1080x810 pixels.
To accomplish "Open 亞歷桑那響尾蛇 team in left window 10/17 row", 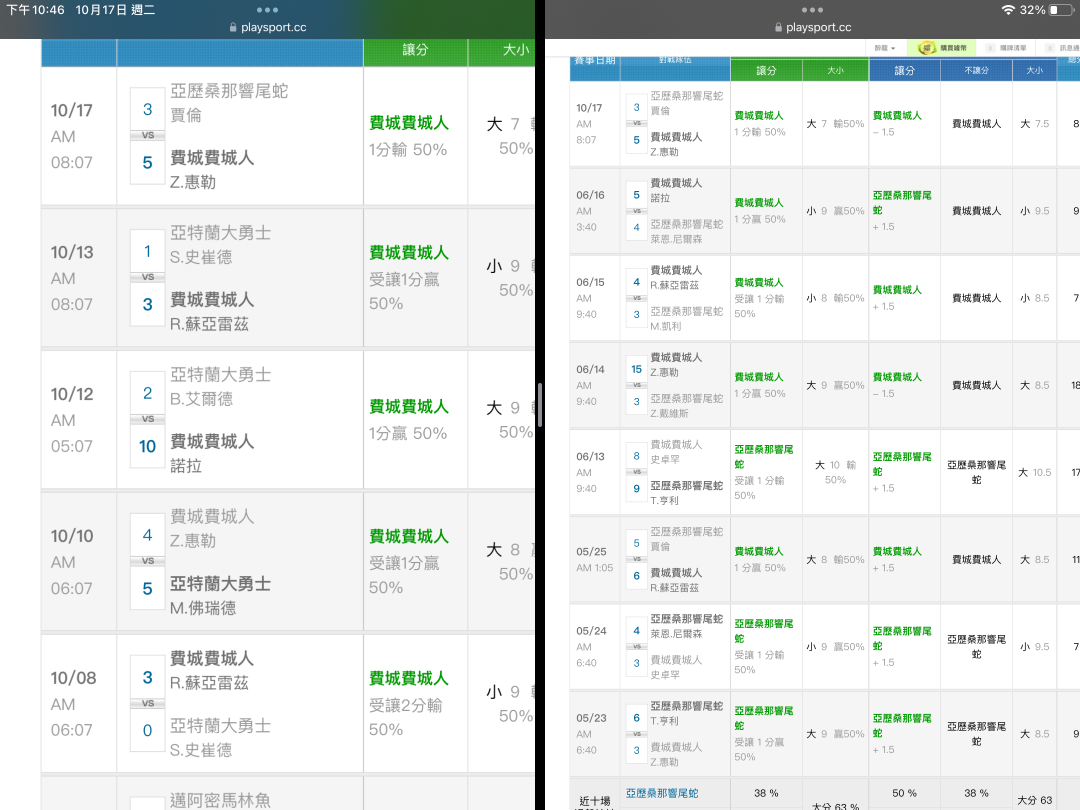I will pos(229,91).
